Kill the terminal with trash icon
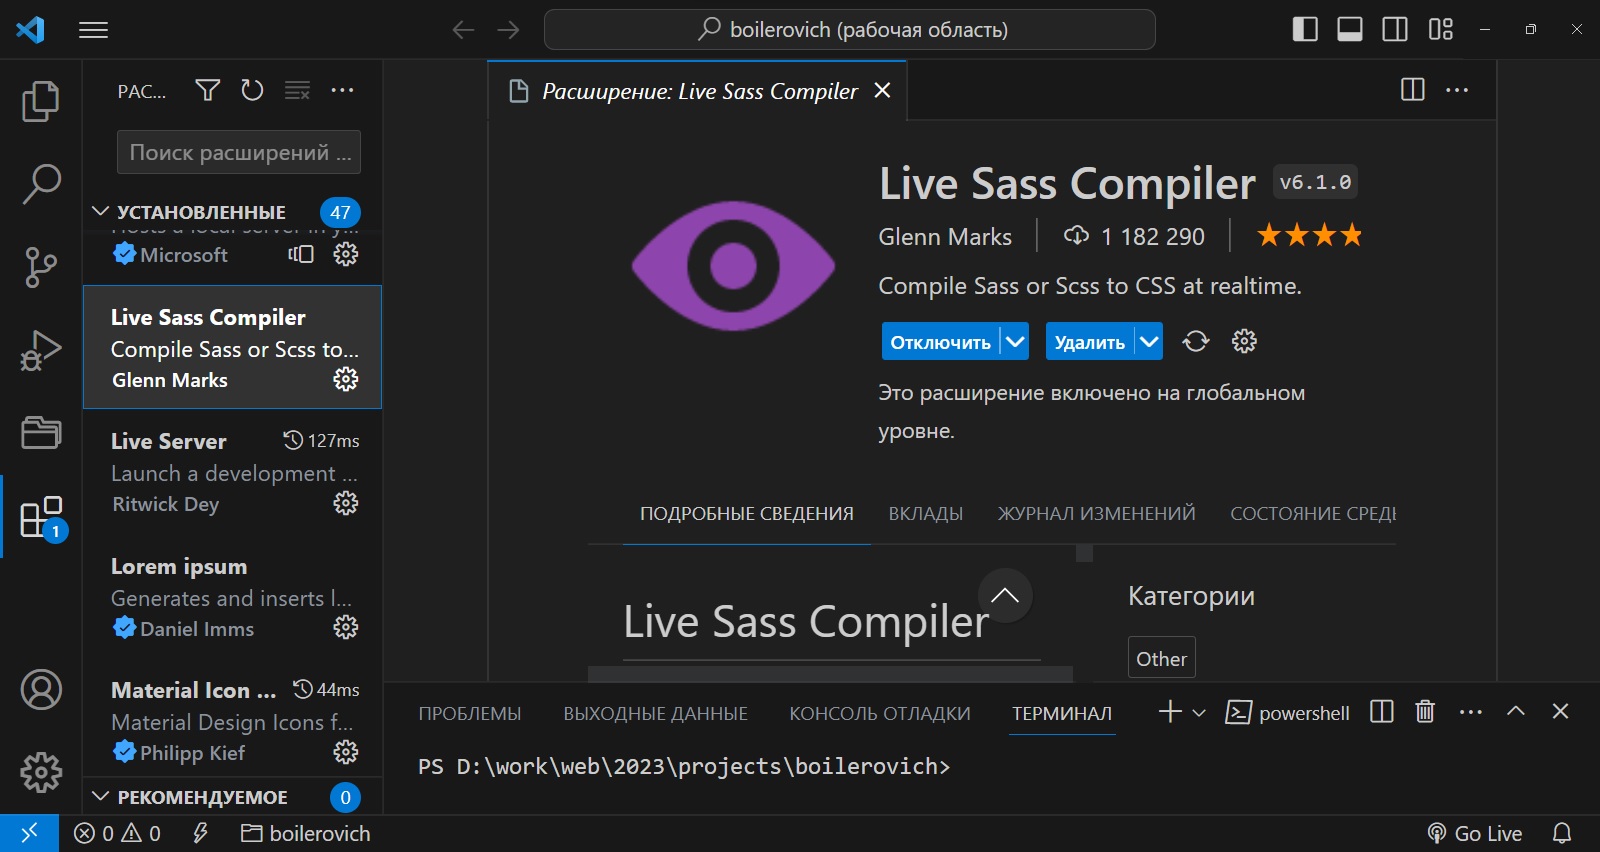 (x=1425, y=712)
